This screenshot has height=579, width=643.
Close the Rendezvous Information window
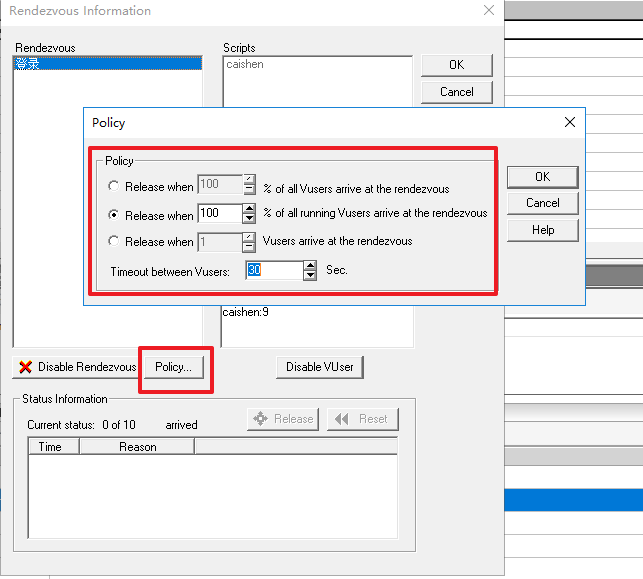tap(488, 10)
